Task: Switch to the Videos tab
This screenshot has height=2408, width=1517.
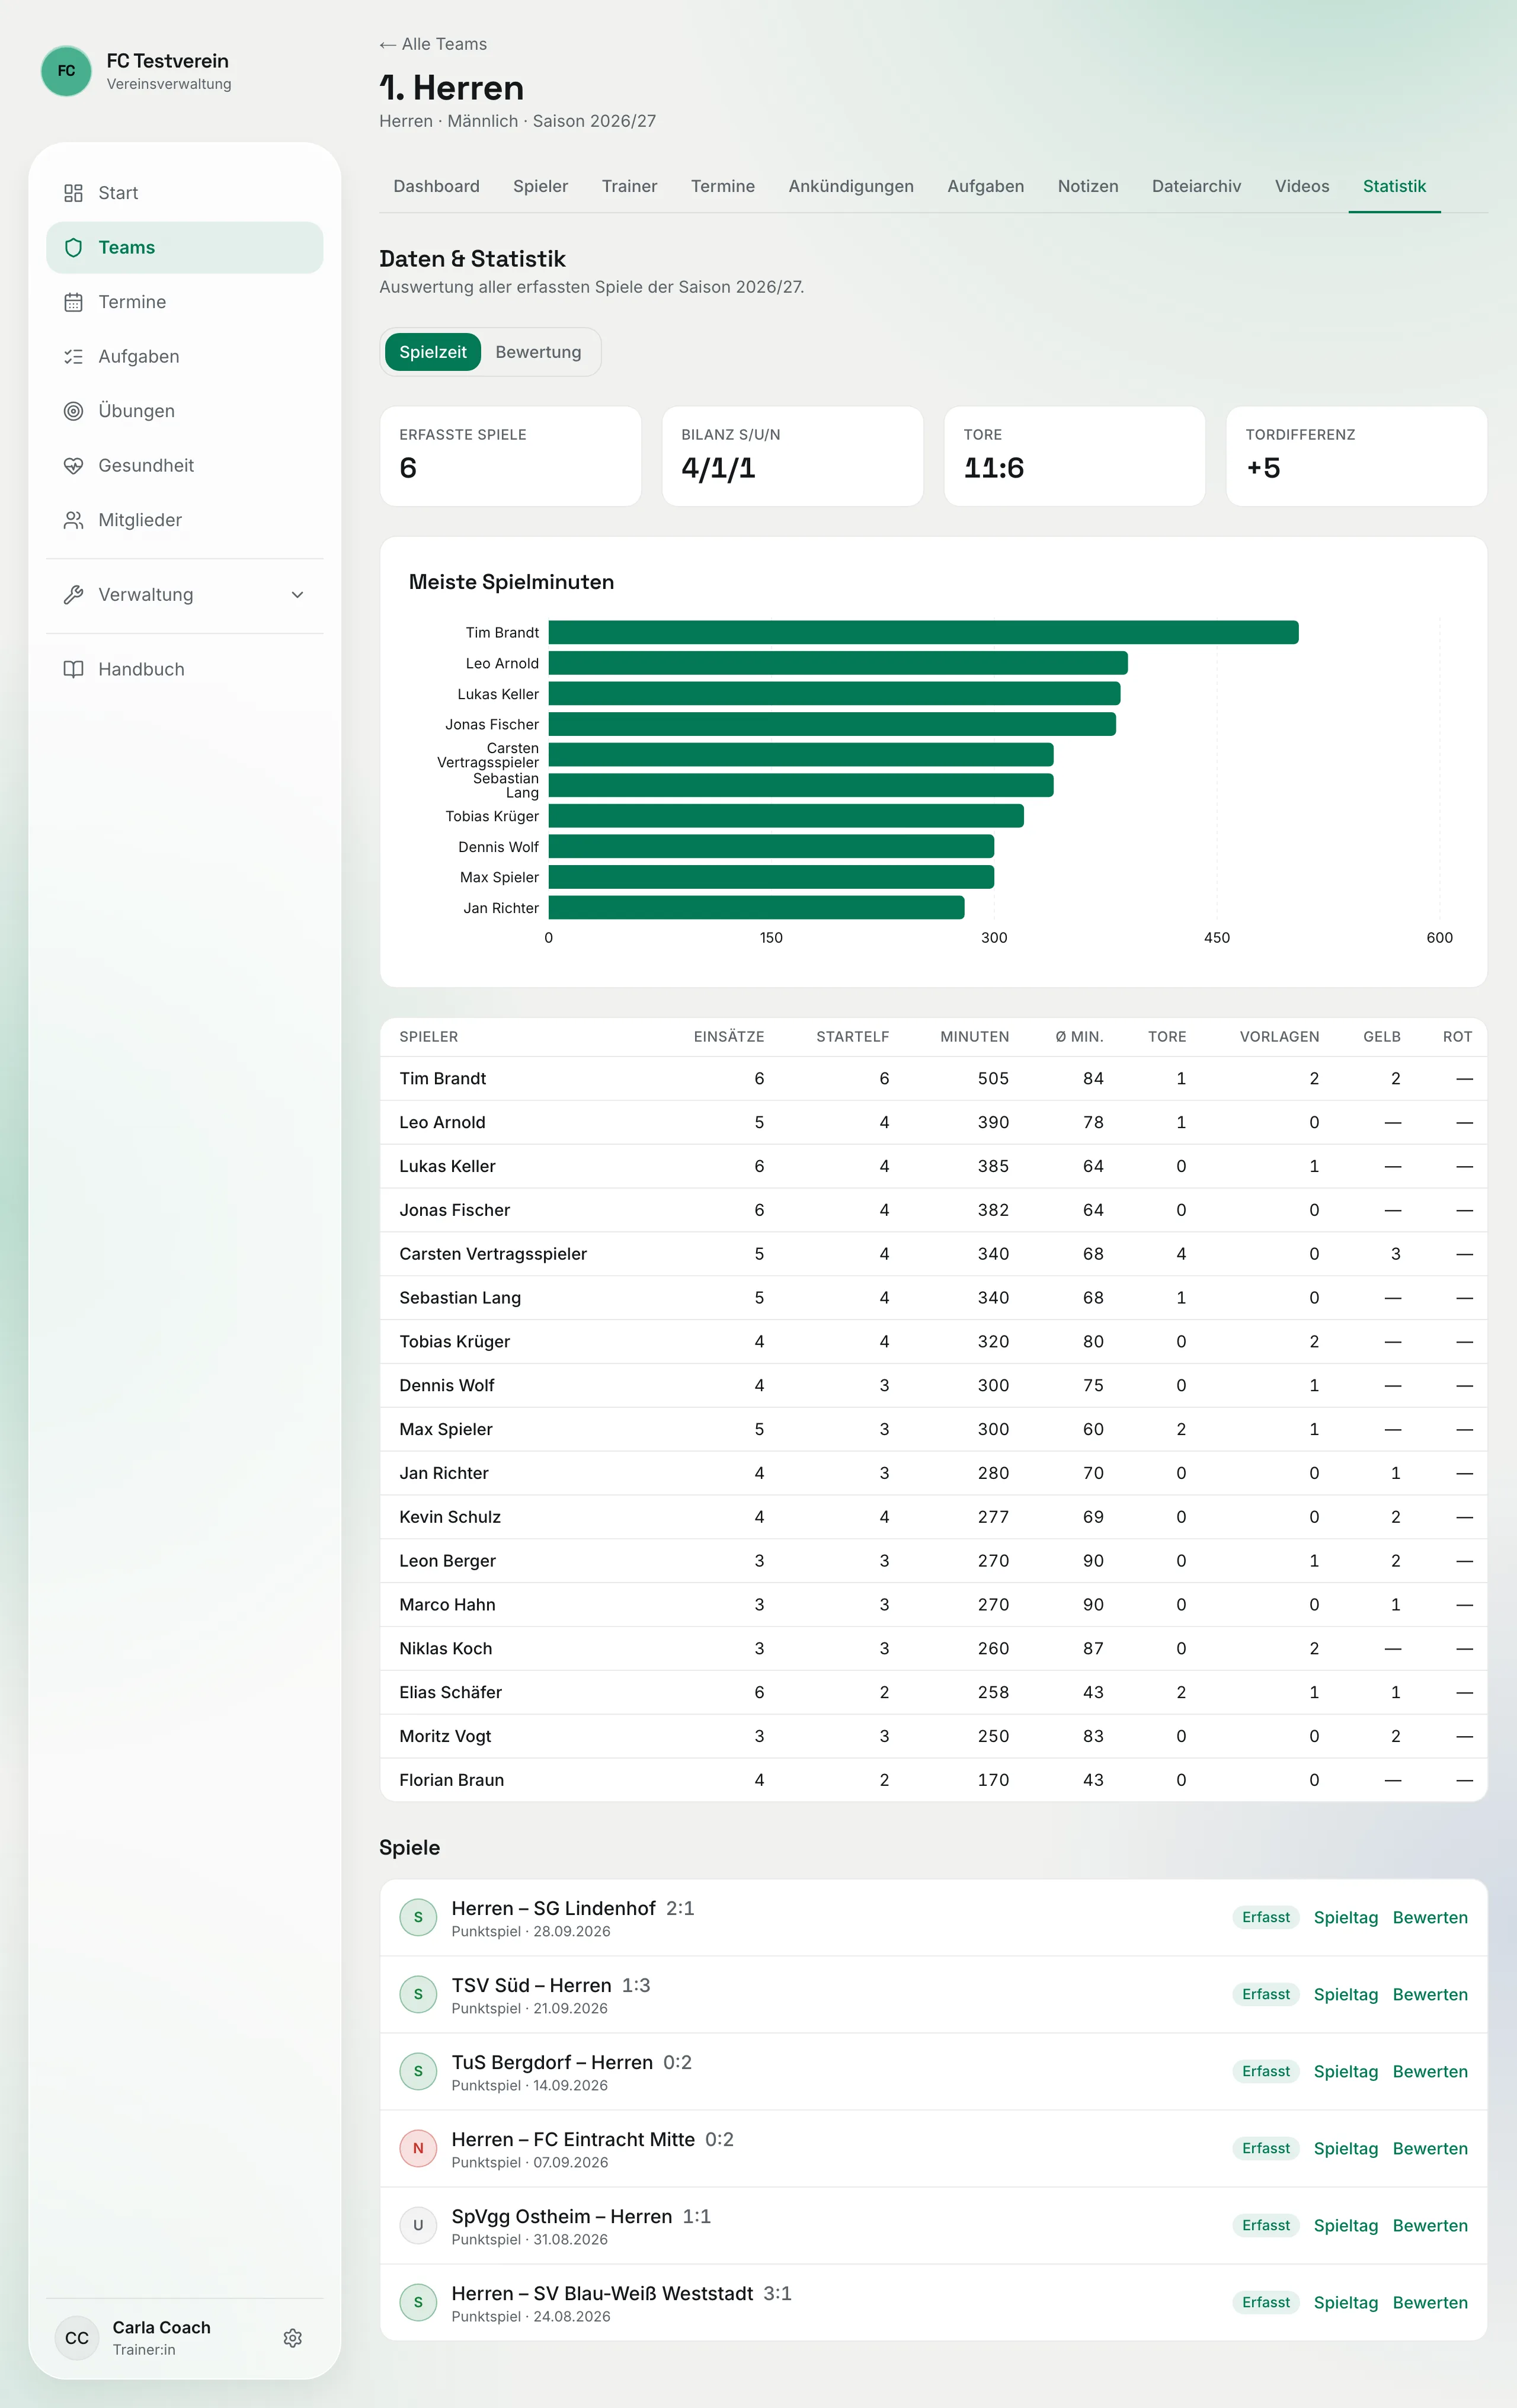Action: coord(1301,186)
